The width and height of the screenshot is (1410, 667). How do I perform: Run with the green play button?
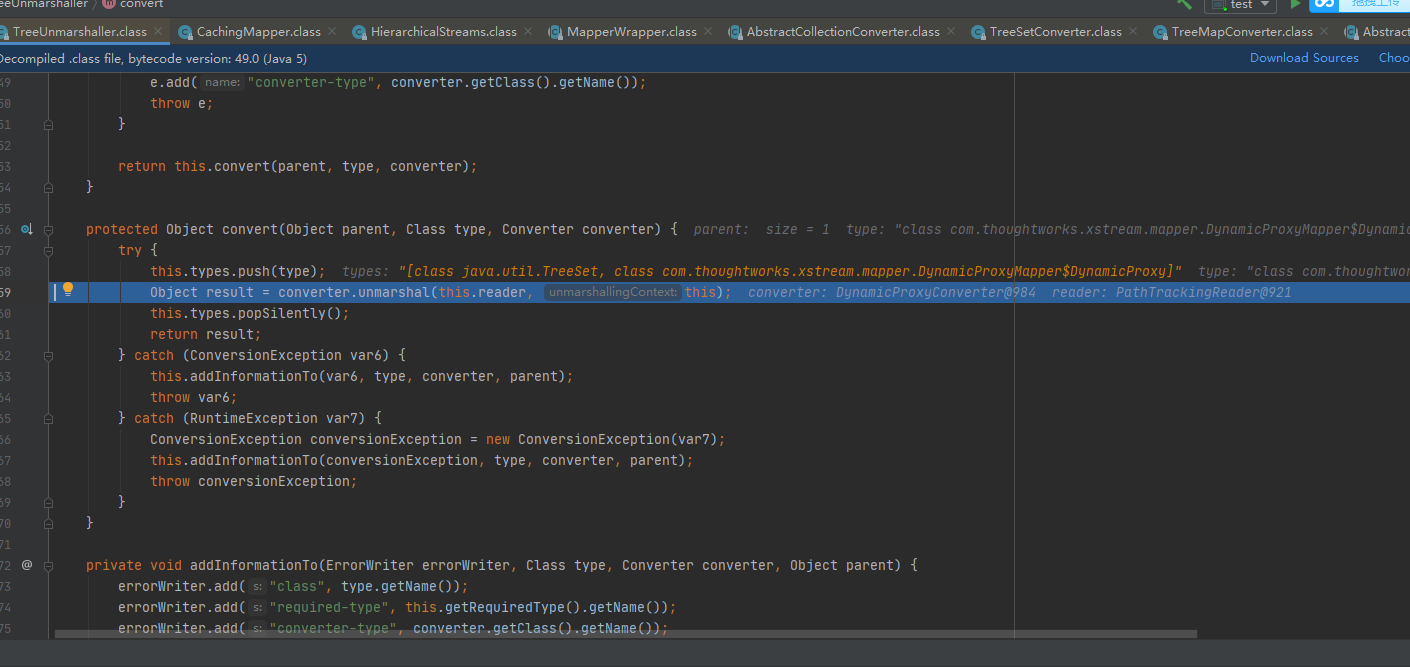tap(1295, 5)
